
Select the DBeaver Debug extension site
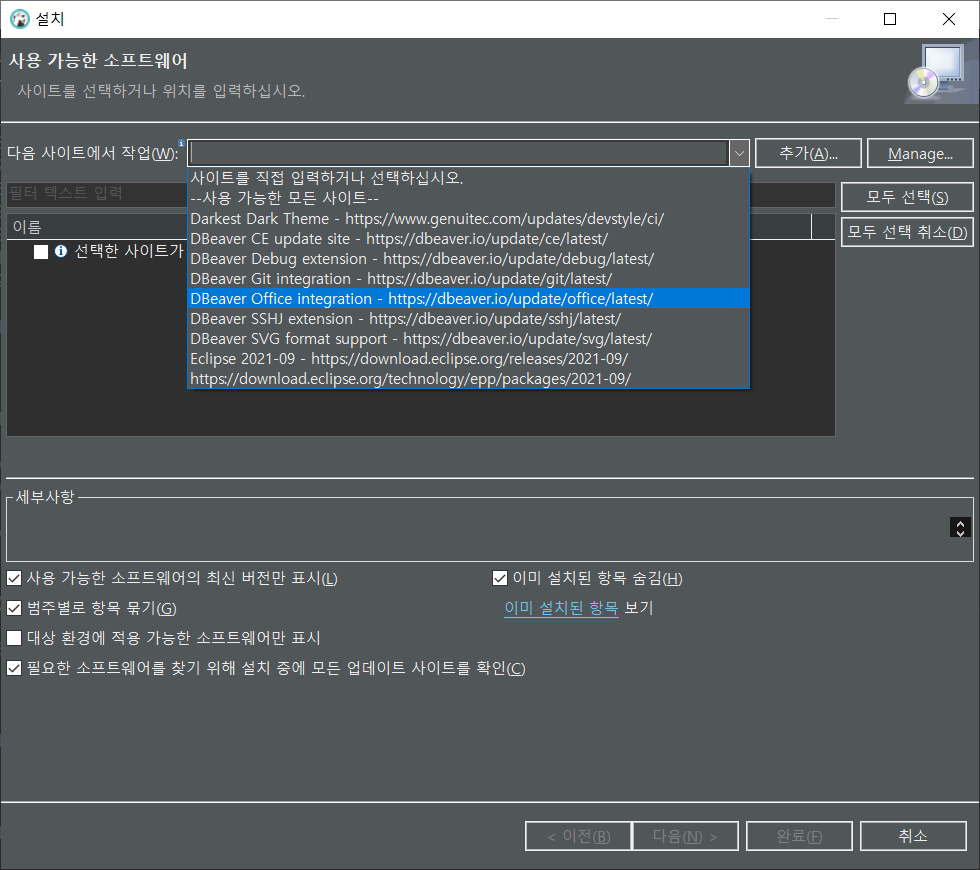pyautogui.click(x=468, y=259)
